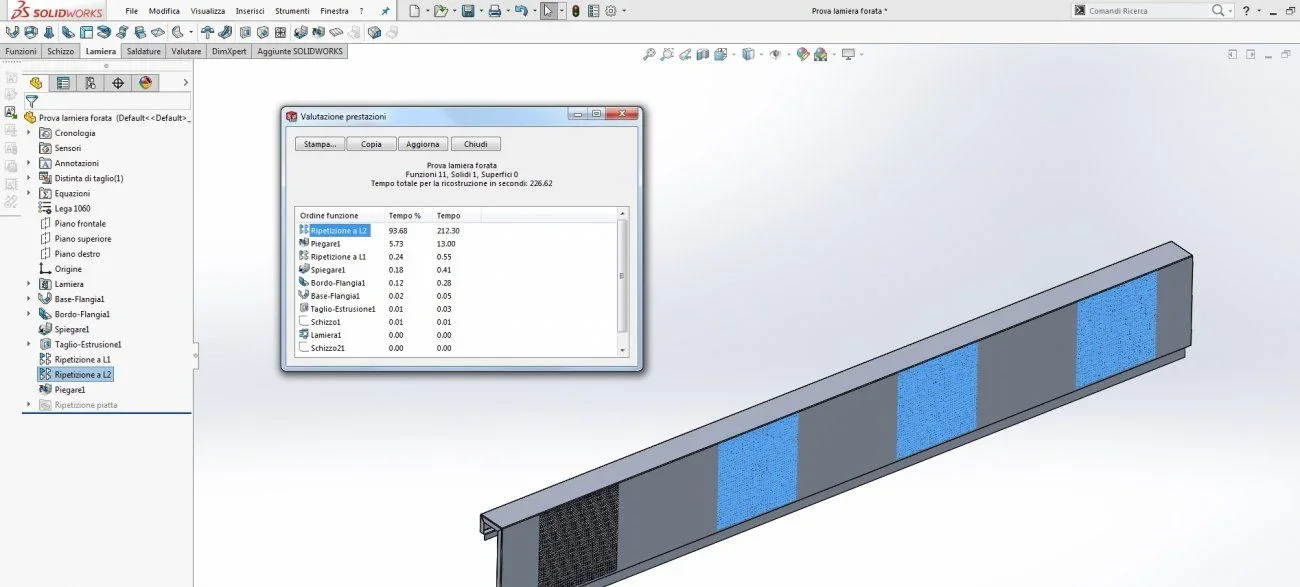The width and height of the screenshot is (1300, 587).
Task: Click the Apply Scene icon
Action: (821, 54)
